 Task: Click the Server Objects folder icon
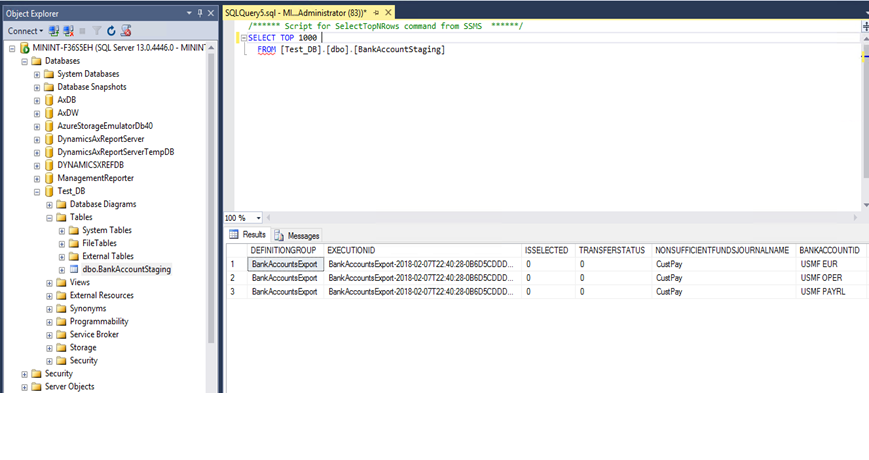click(37, 386)
